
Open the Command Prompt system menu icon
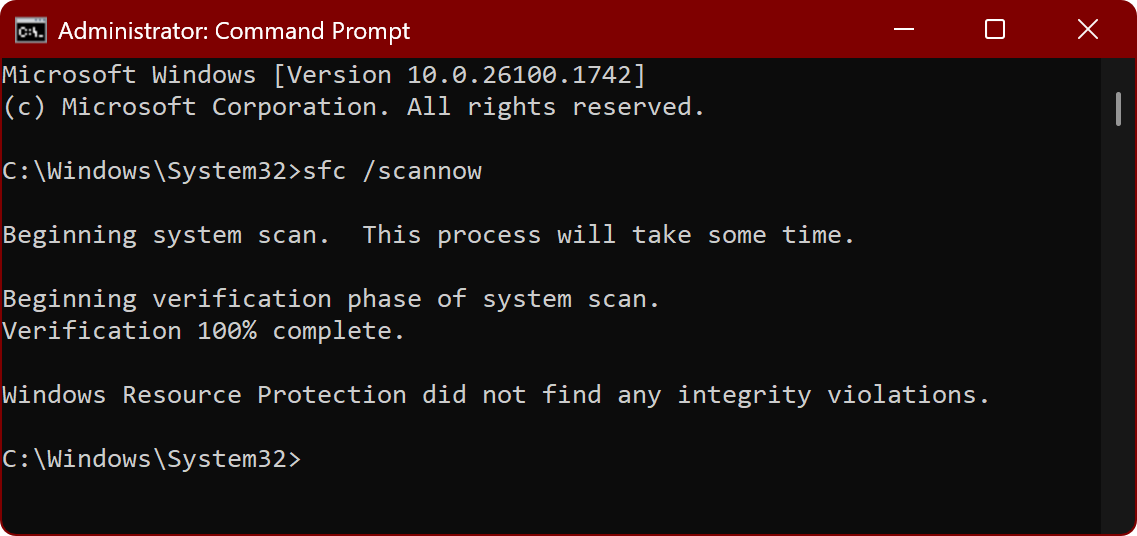tap(30, 30)
